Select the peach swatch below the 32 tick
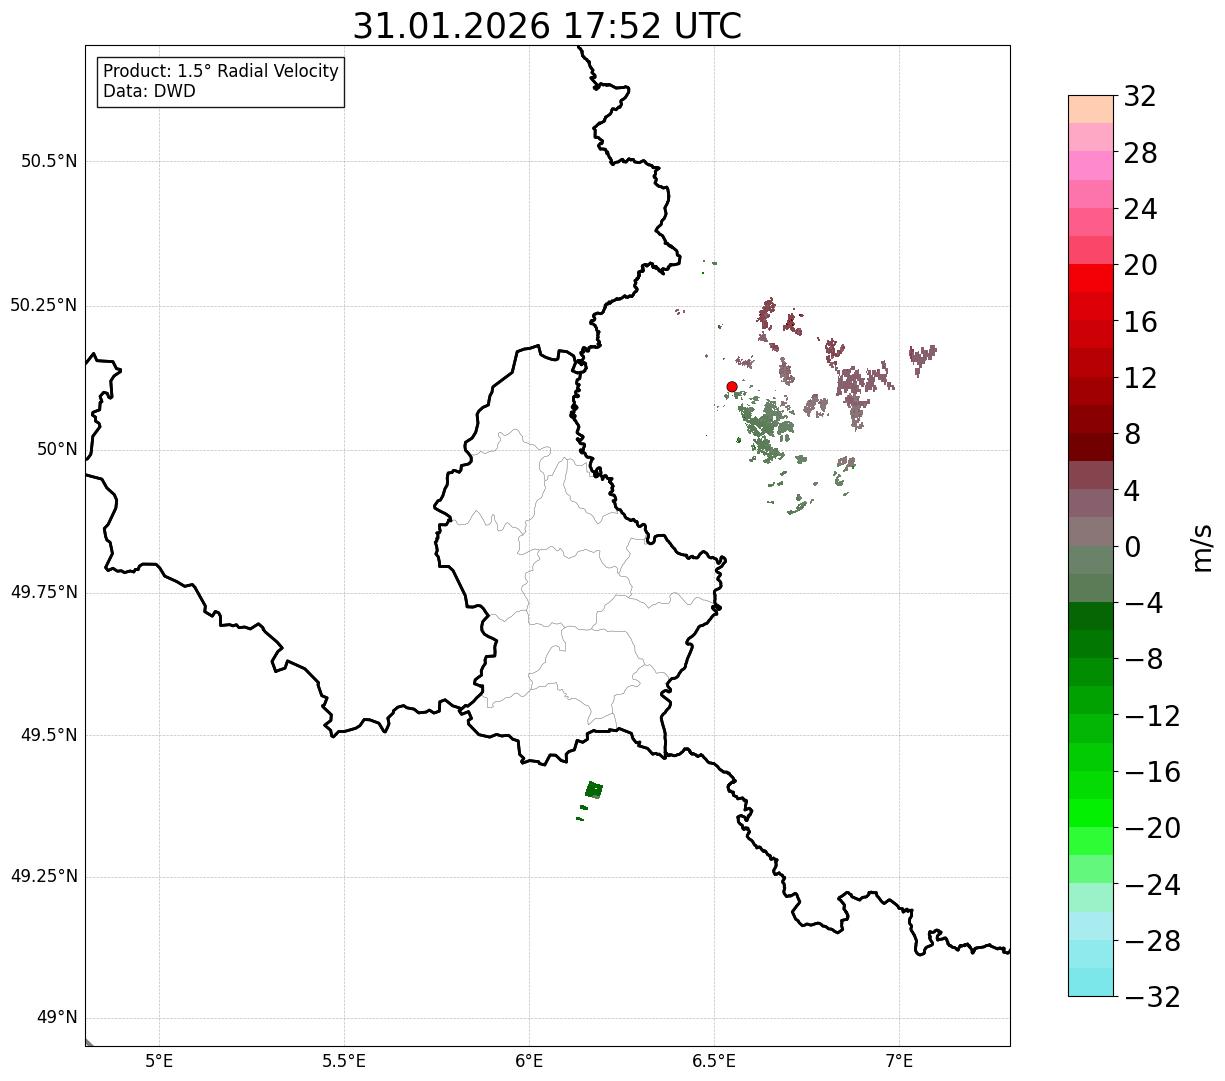This screenshot has height=1081, width=1225. (x=1090, y=109)
